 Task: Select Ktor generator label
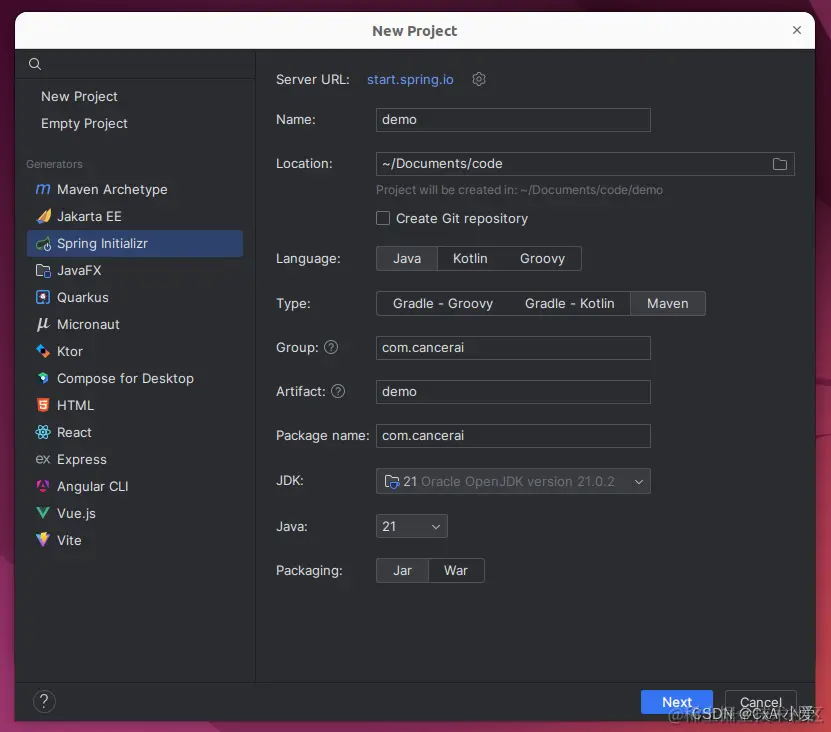69,351
